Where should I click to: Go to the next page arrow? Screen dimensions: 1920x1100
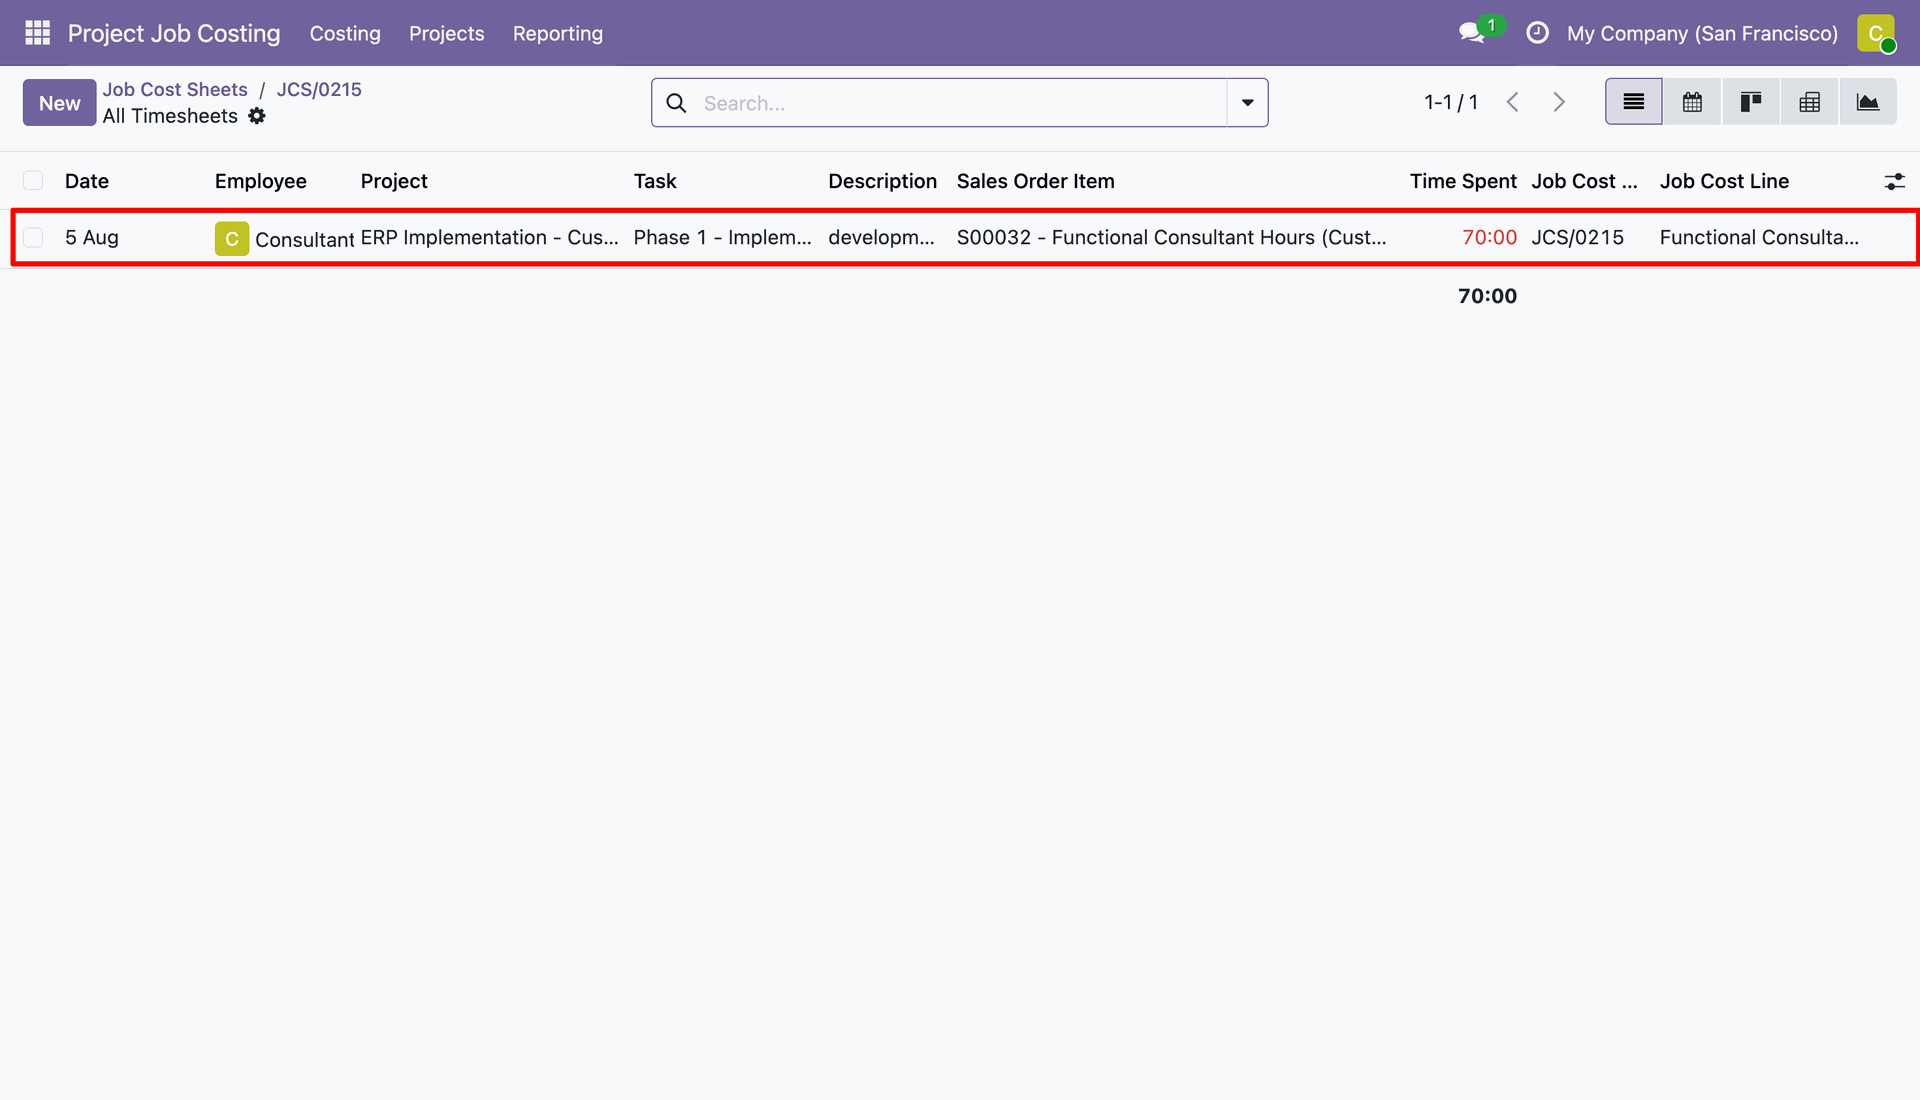[1558, 102]
